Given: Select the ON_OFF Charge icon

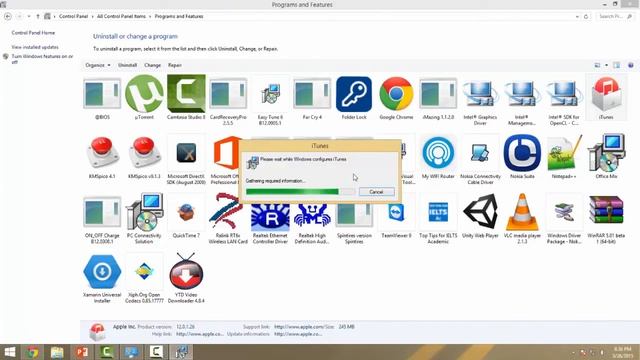Looking at the screenshot, I should pyautogui.click(x=102, y=212).
